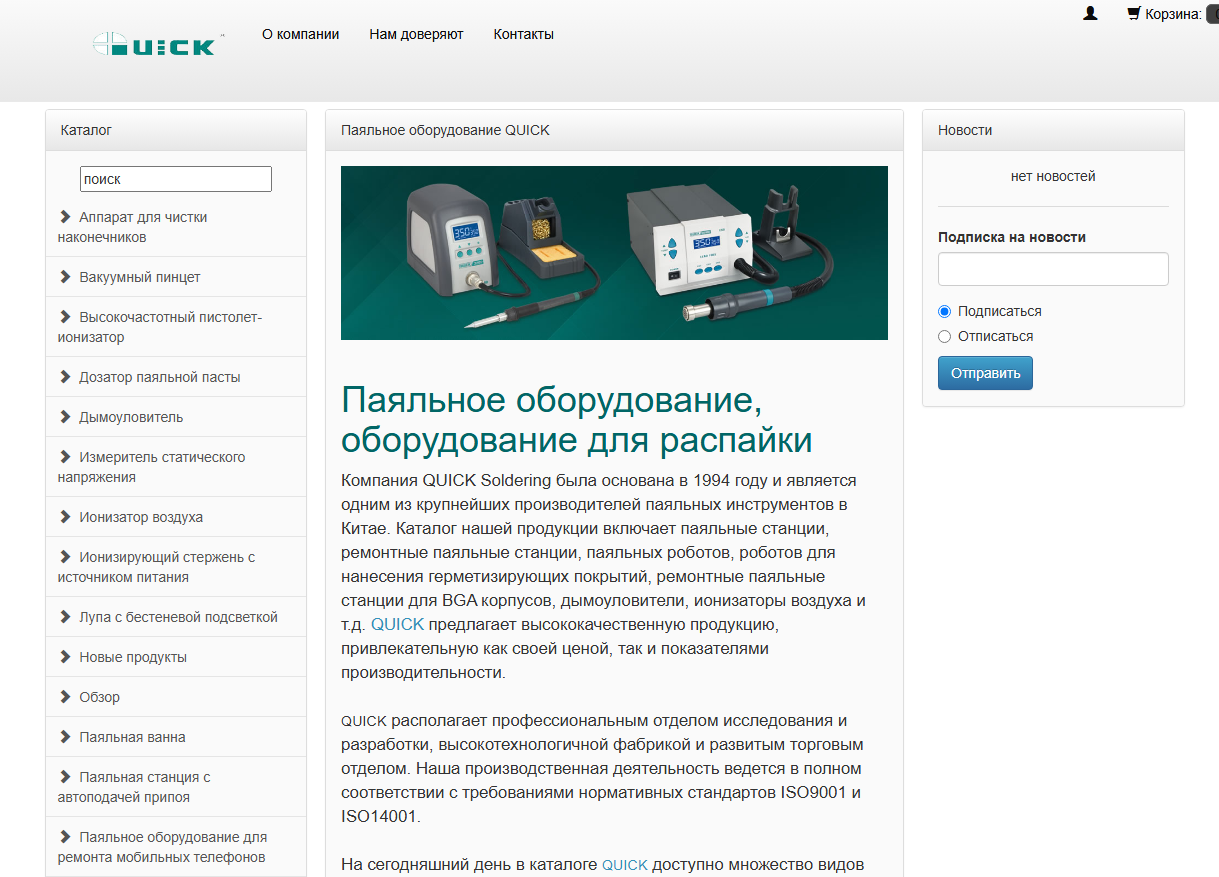Screen dimensions: 1219x877
Task: Click chevron icon beside 'Новые продукты'
Action: (x=66, y=656)
